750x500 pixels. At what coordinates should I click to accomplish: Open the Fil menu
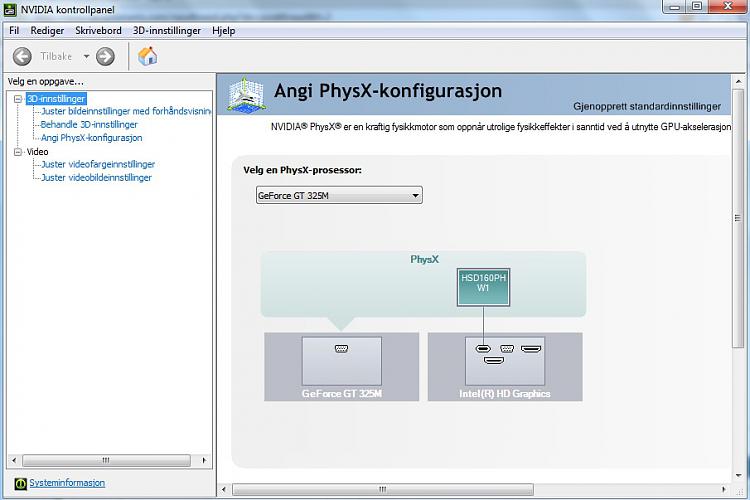14,31
